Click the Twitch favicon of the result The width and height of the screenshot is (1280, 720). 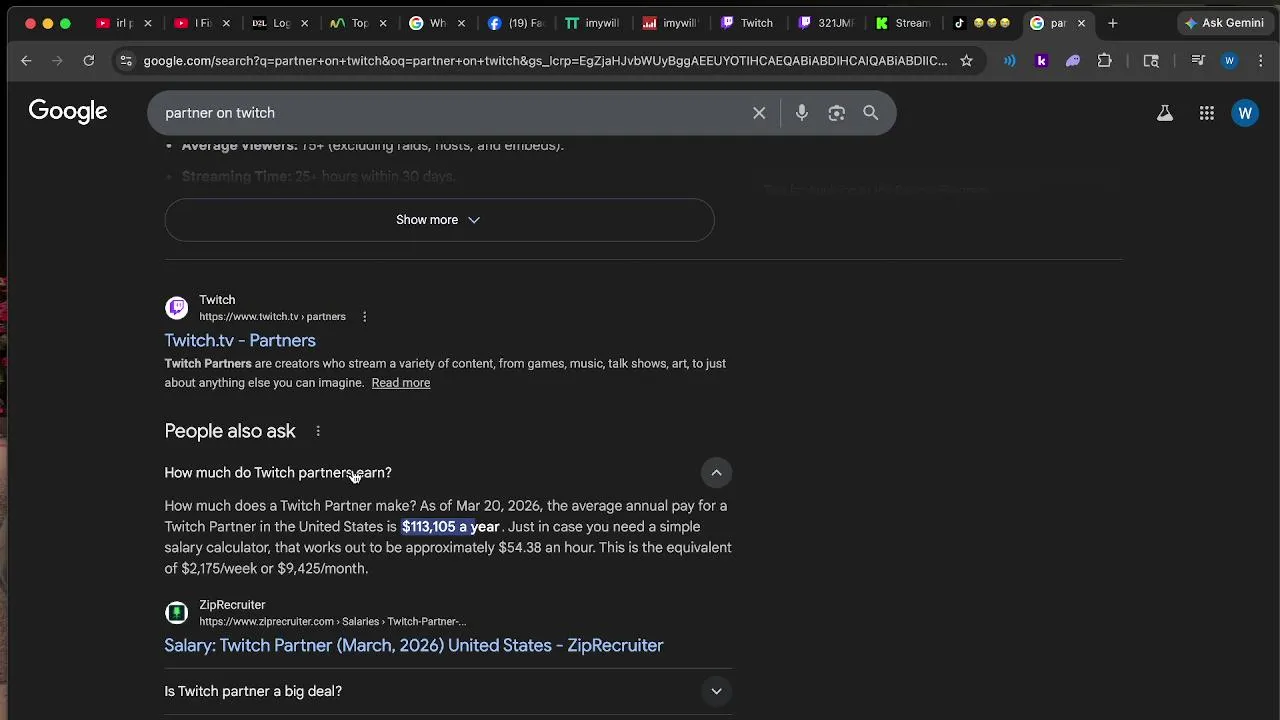coord(177,308)
